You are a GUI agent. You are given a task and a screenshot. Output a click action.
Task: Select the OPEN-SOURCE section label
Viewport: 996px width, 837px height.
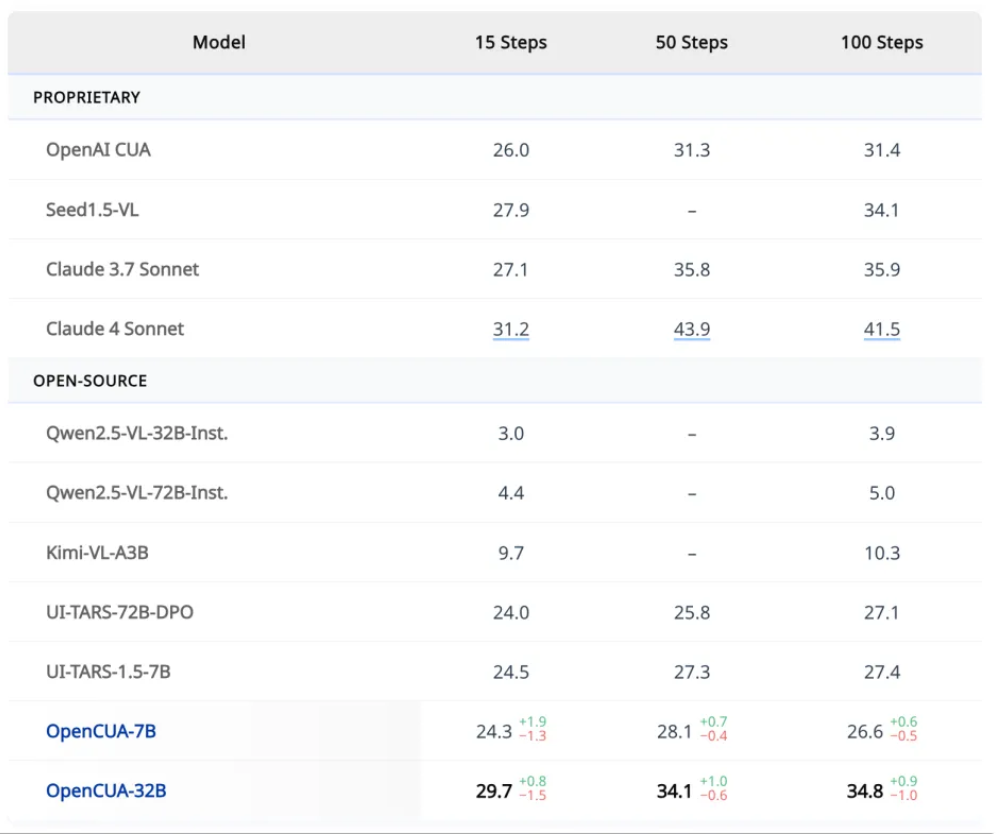90,380
